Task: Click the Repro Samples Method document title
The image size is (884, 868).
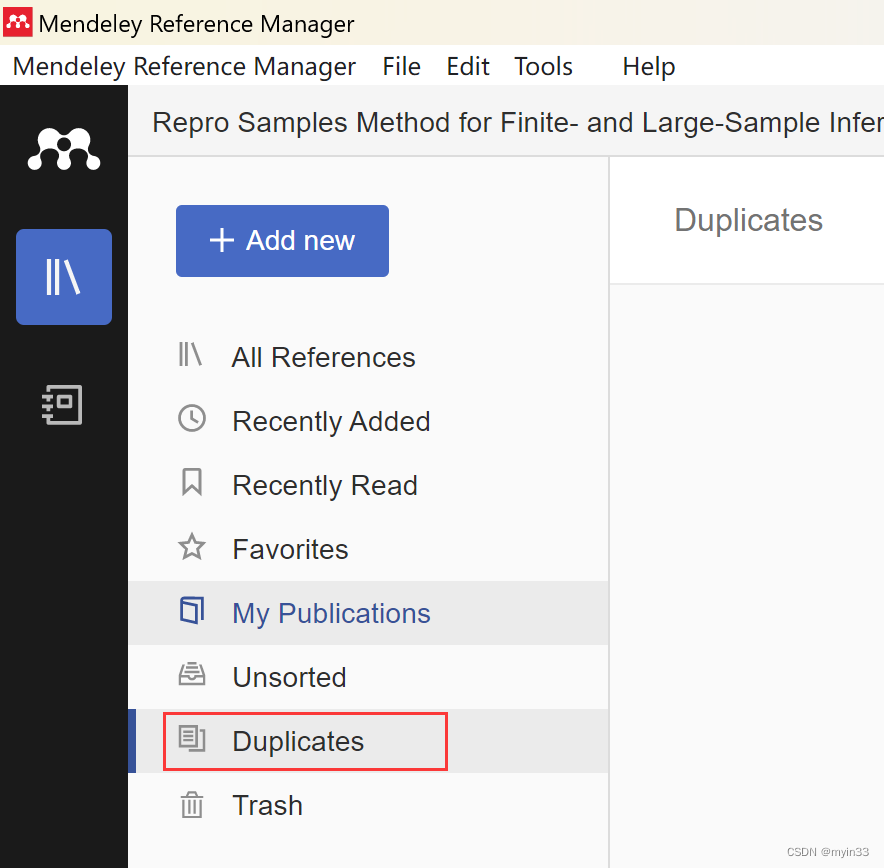Action: [518, 122]
